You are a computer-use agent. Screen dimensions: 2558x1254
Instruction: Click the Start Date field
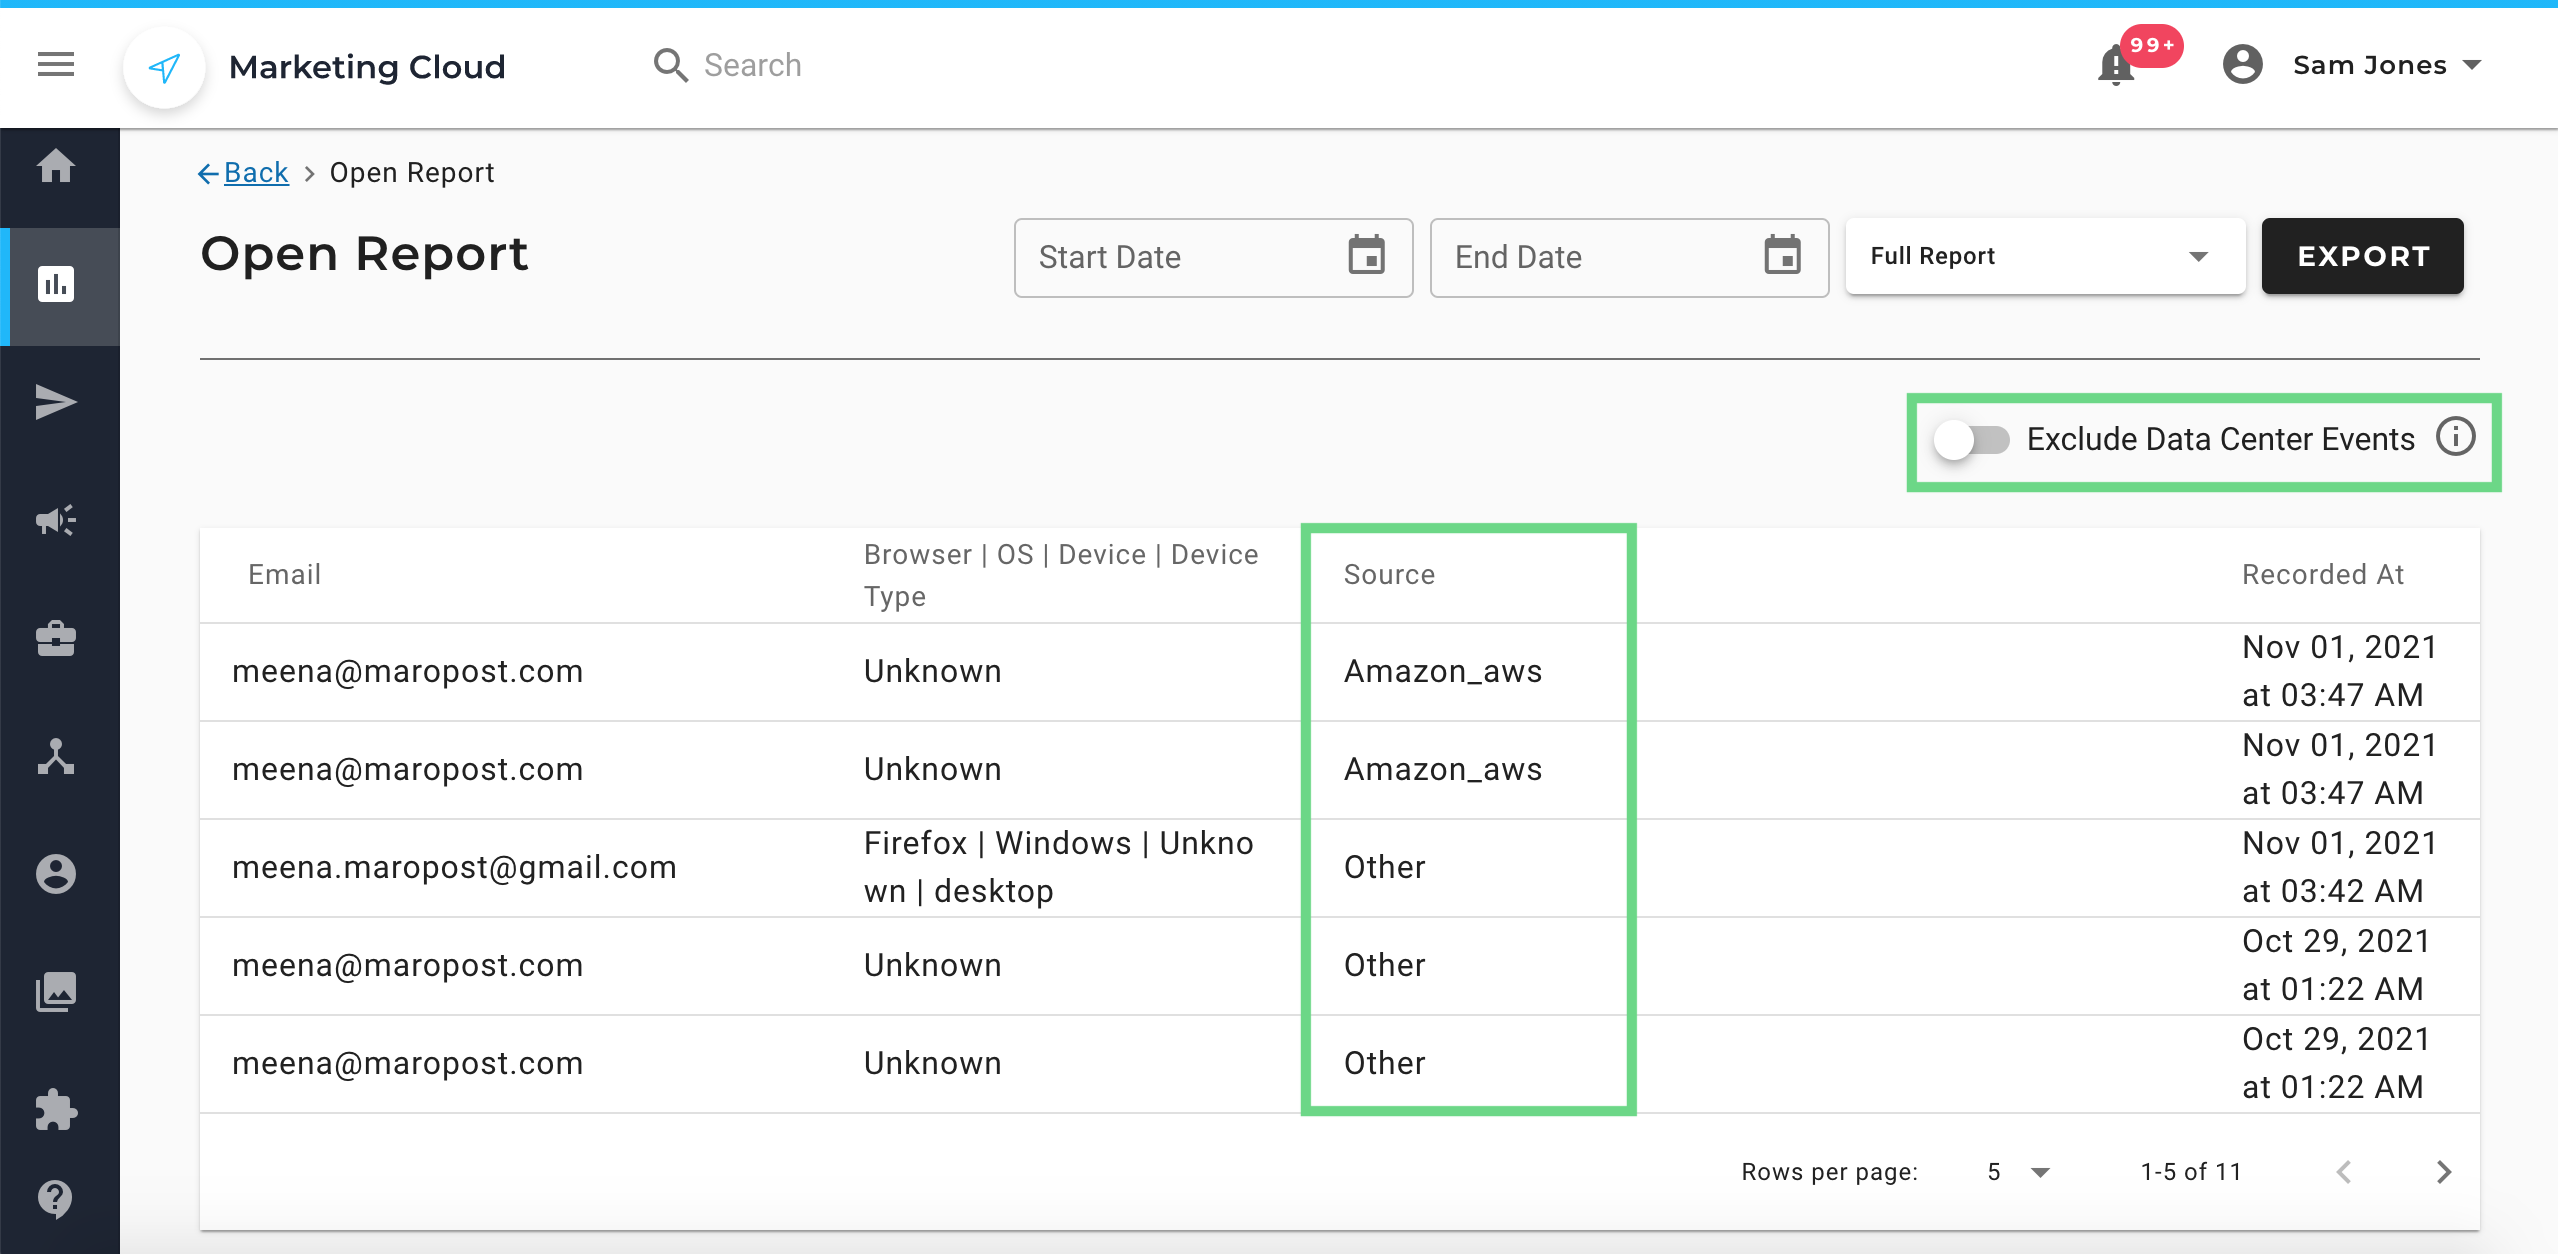1213,257
